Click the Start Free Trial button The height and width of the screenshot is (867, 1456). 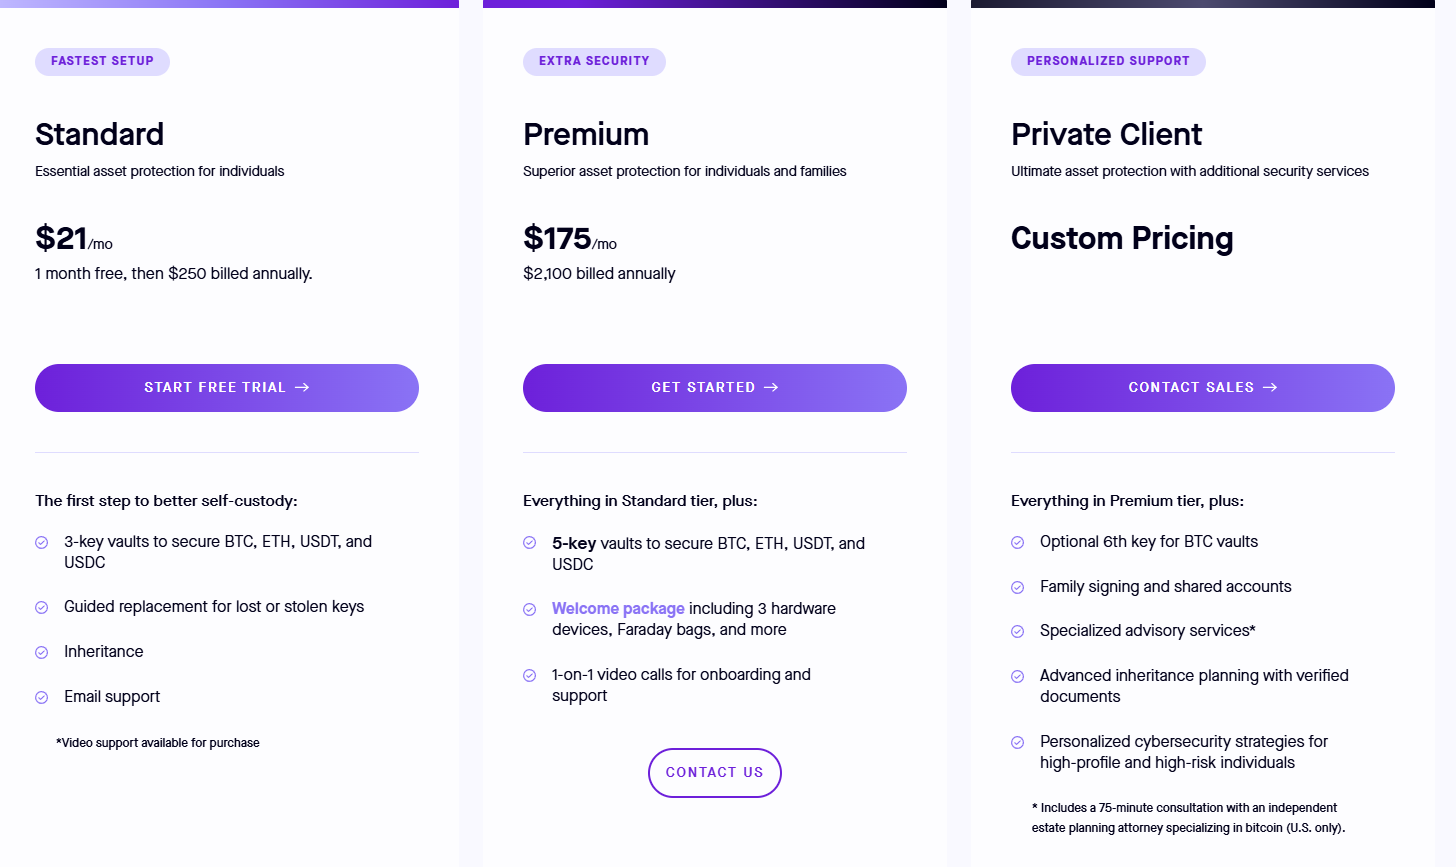226,388
